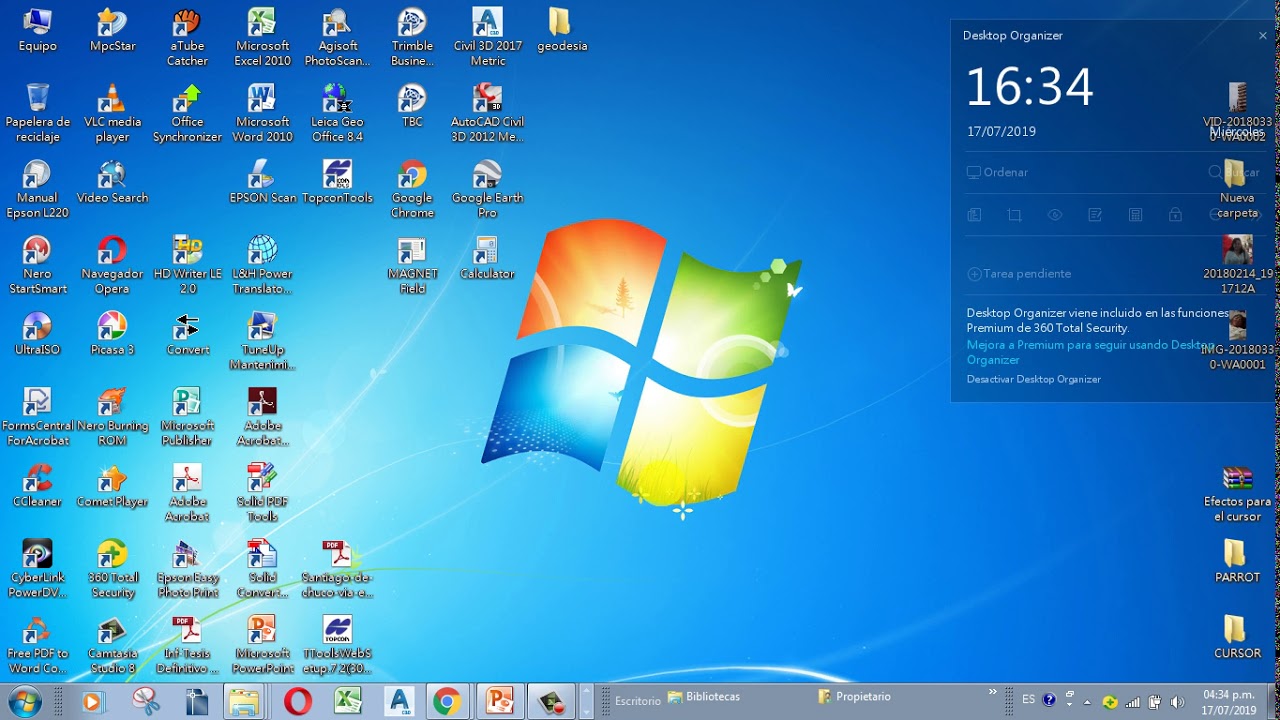Select the Civil 3D 2017 Metric shortcut
Viewport: 1280px width, 720px height.
tap(487, 38)
